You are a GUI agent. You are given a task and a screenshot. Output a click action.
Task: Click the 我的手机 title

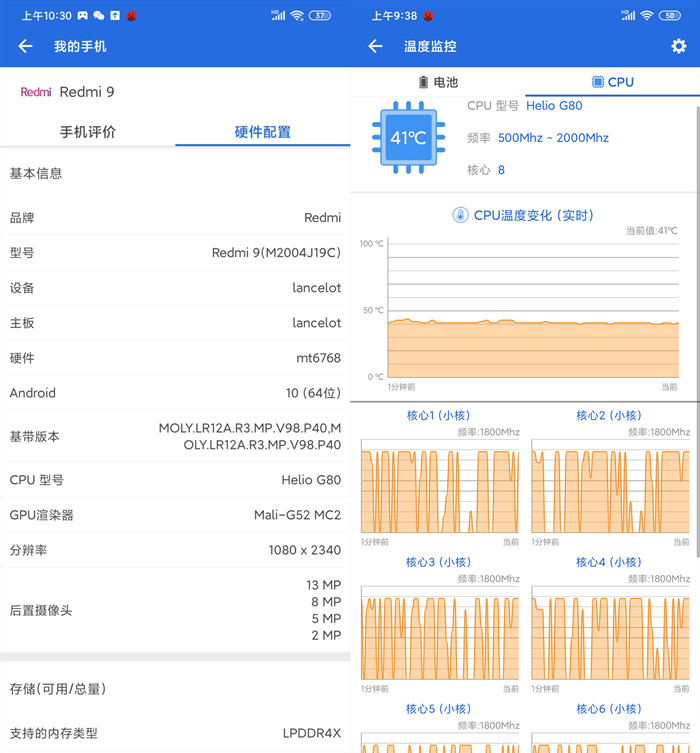(x=80, y=47)
